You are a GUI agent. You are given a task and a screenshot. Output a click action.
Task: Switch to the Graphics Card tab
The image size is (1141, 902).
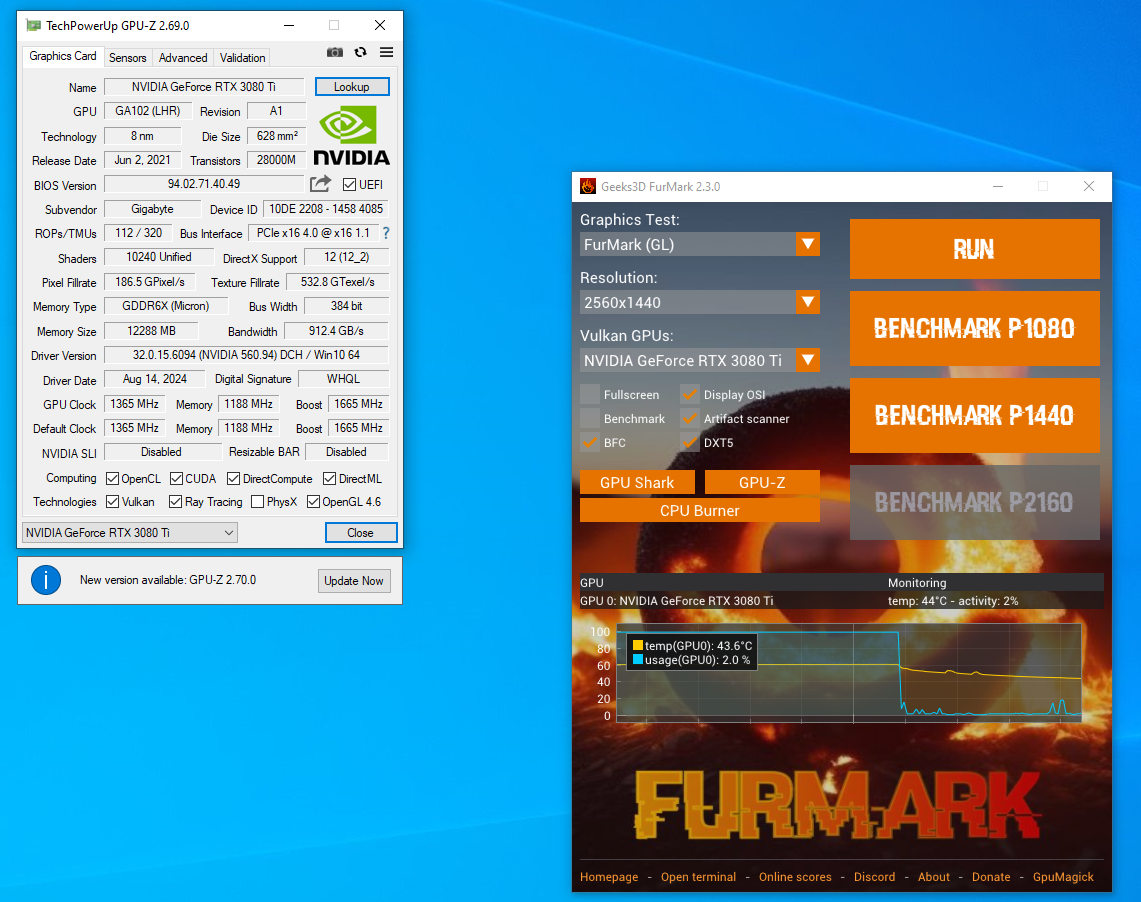63,56
